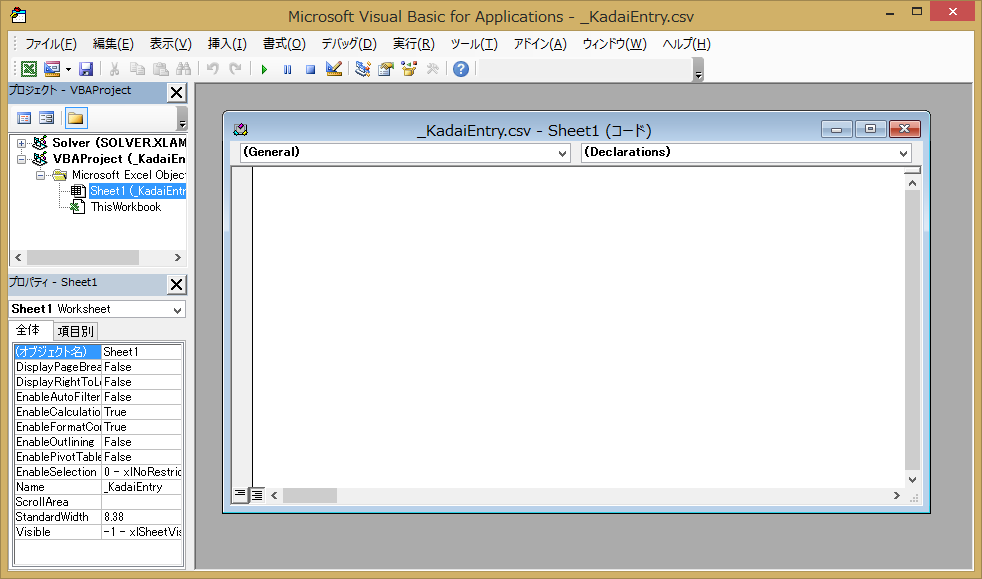Click the Cut scissors icon
Viewport: 982px width, 579px height.
coord(114,69)
